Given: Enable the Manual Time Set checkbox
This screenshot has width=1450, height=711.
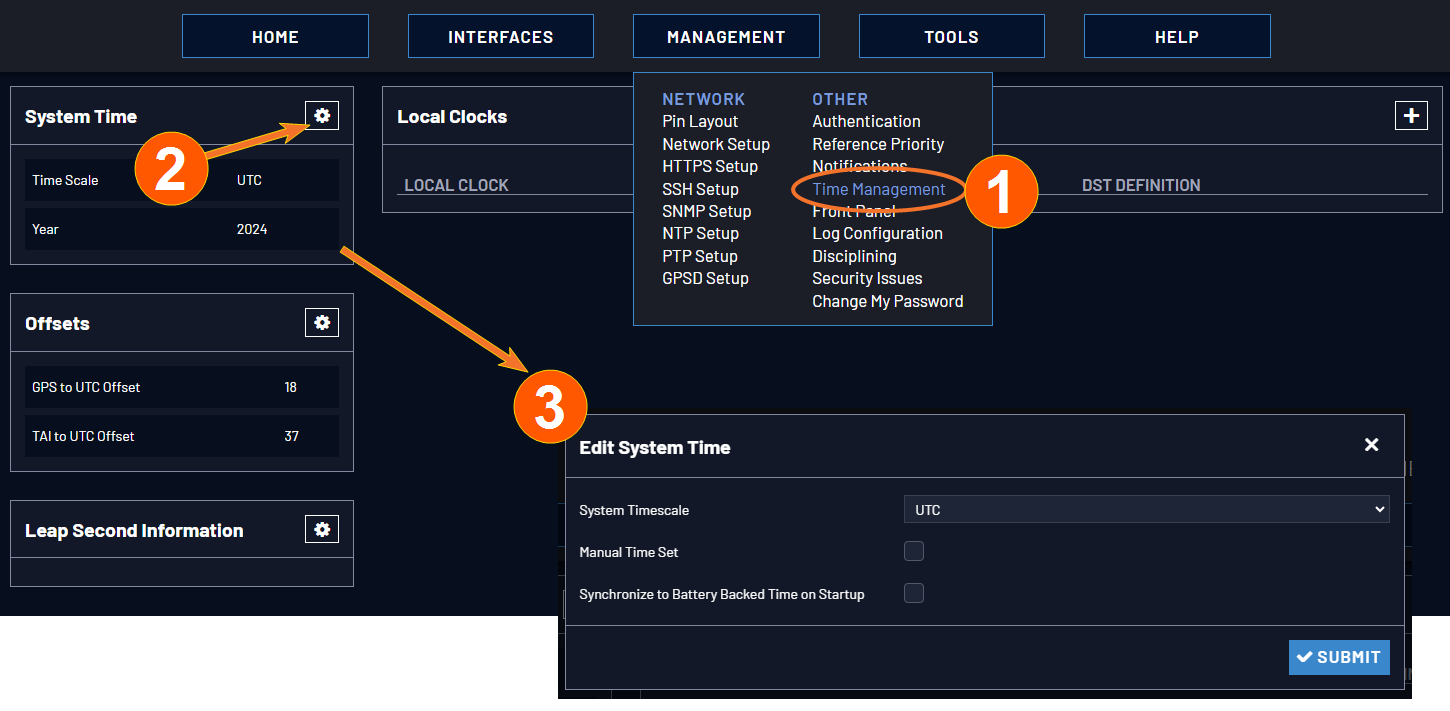Looking at the screenshot, I should tap(914, 552).
